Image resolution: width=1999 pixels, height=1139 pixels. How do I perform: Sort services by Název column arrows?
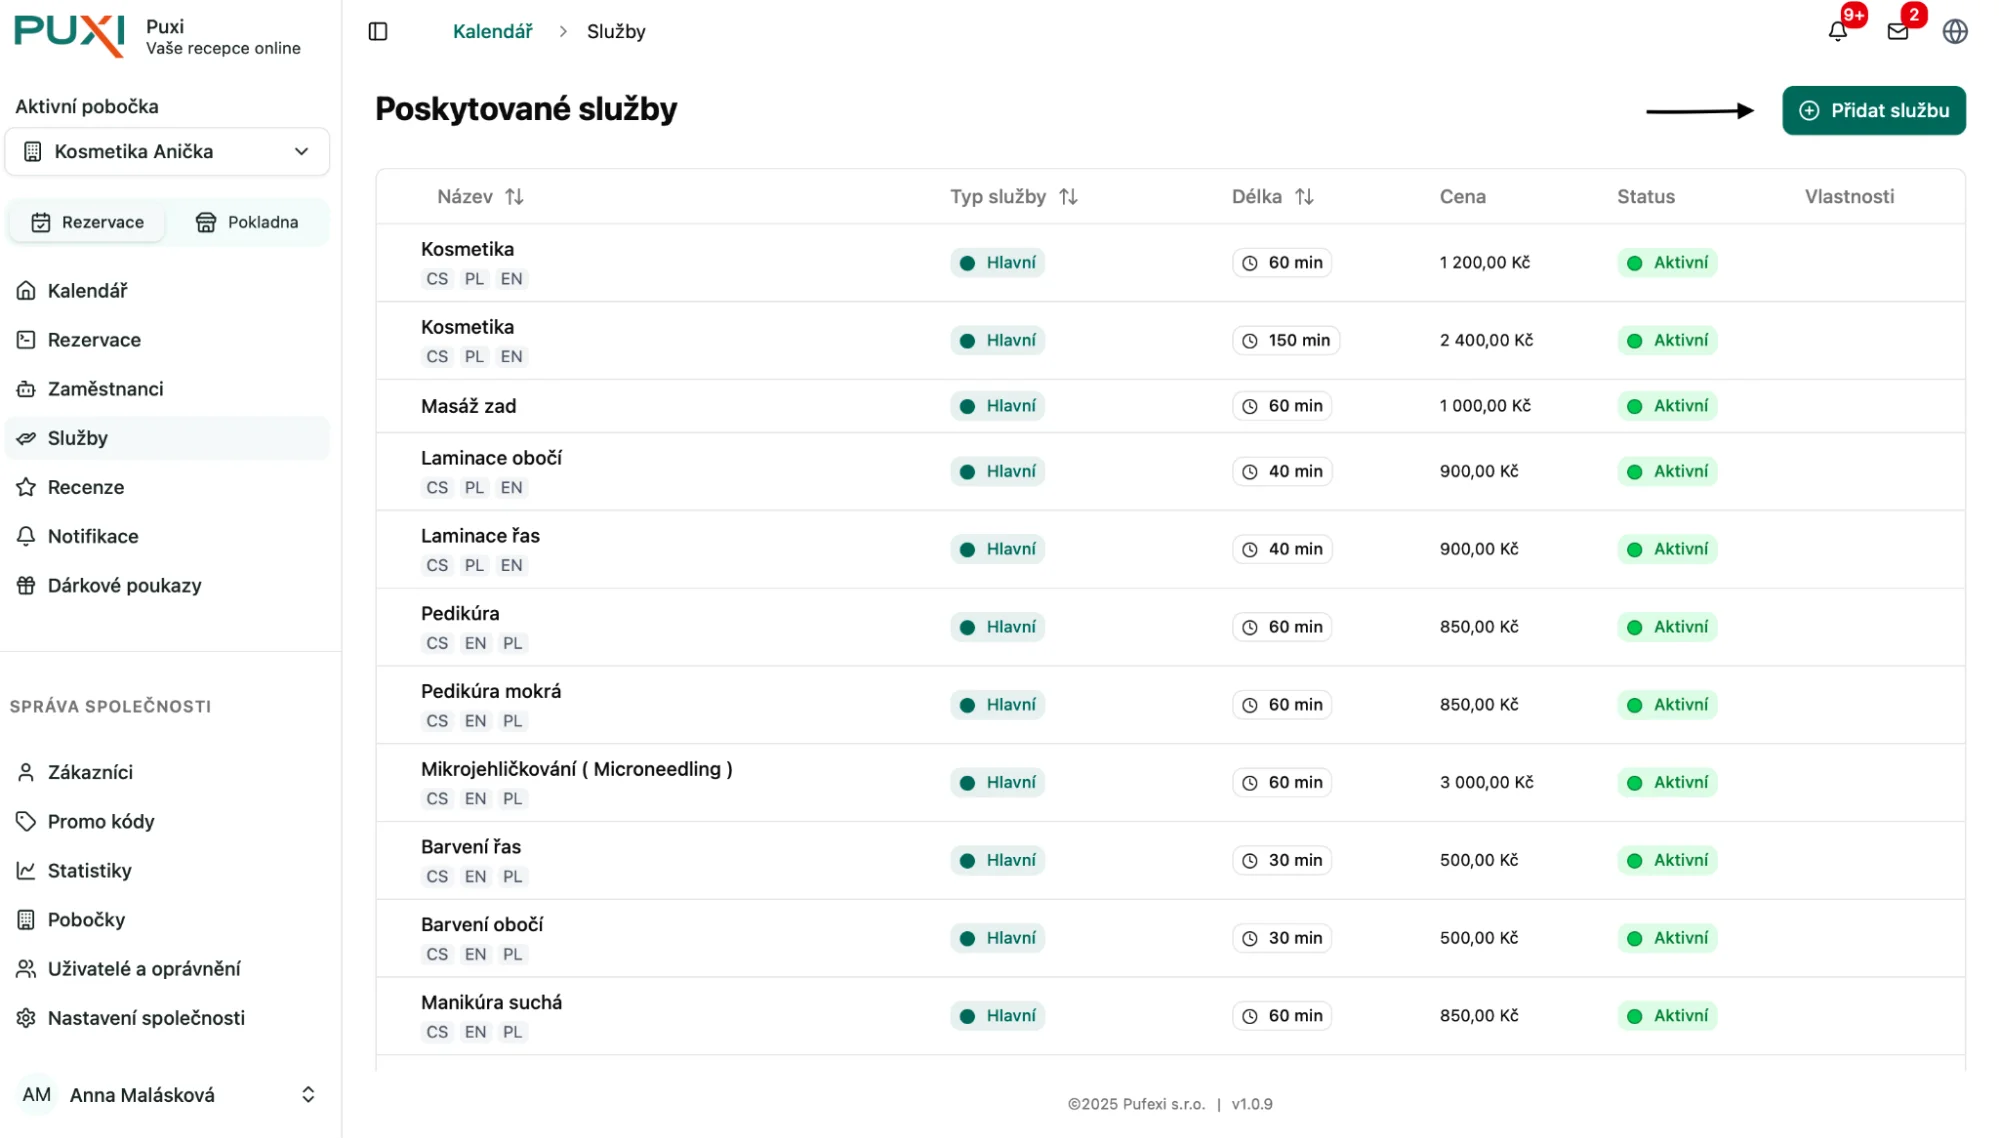tap(514, 197)
